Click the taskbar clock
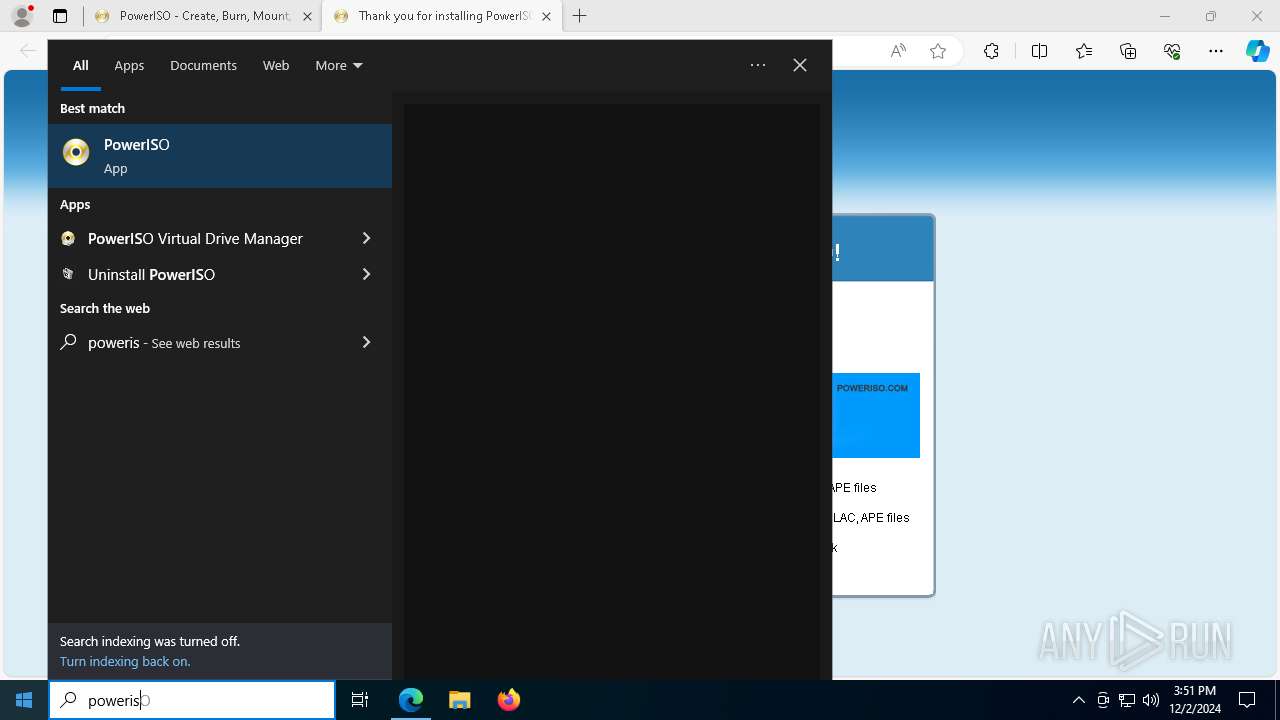The width and height of the screenshot is (1280, 720). pos(1194,700)
